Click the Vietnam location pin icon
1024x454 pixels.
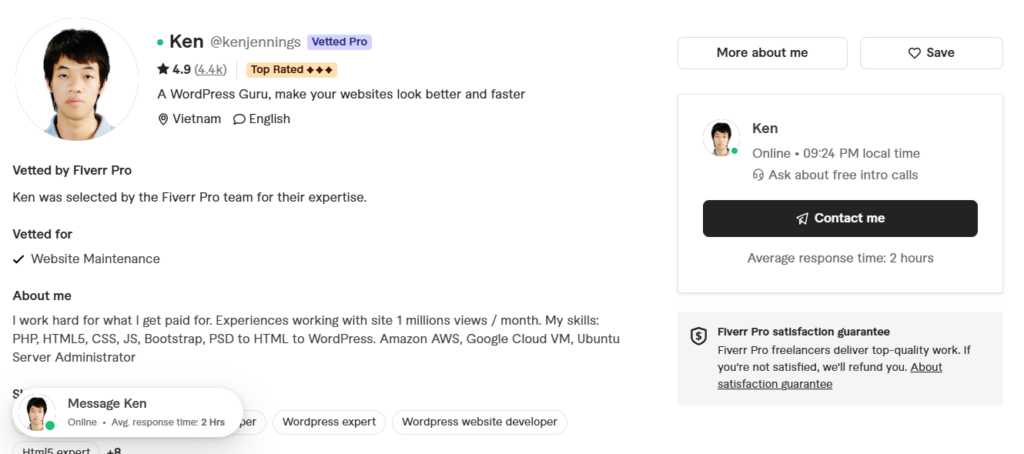click(x=163, y=119)
